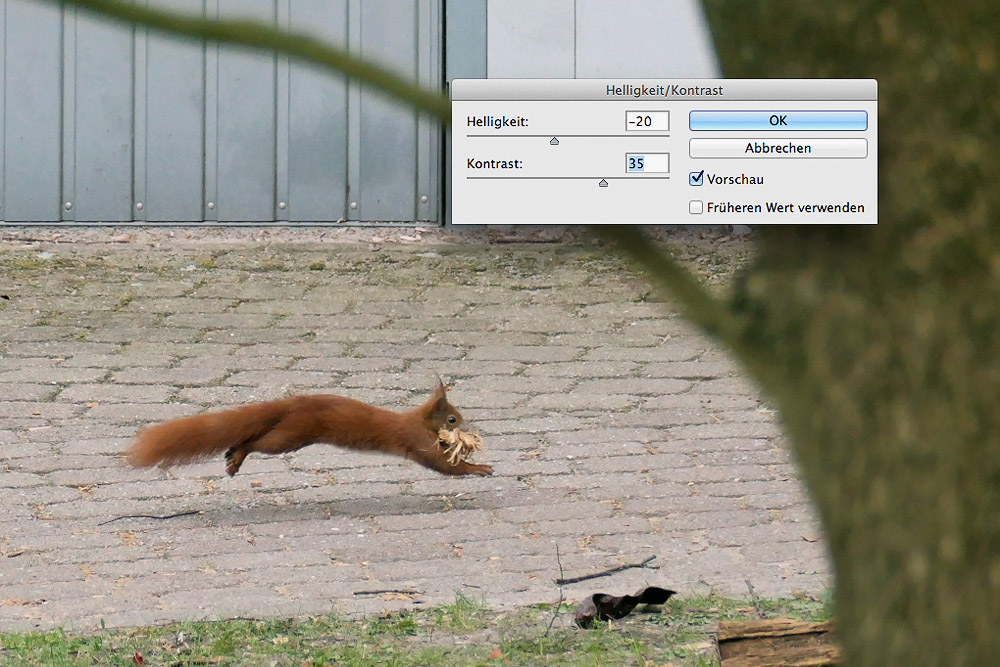Enable Früheren Wert verwenden checkbox
This screenshot has height=667, width=1000.
click(x=697, y=208)
